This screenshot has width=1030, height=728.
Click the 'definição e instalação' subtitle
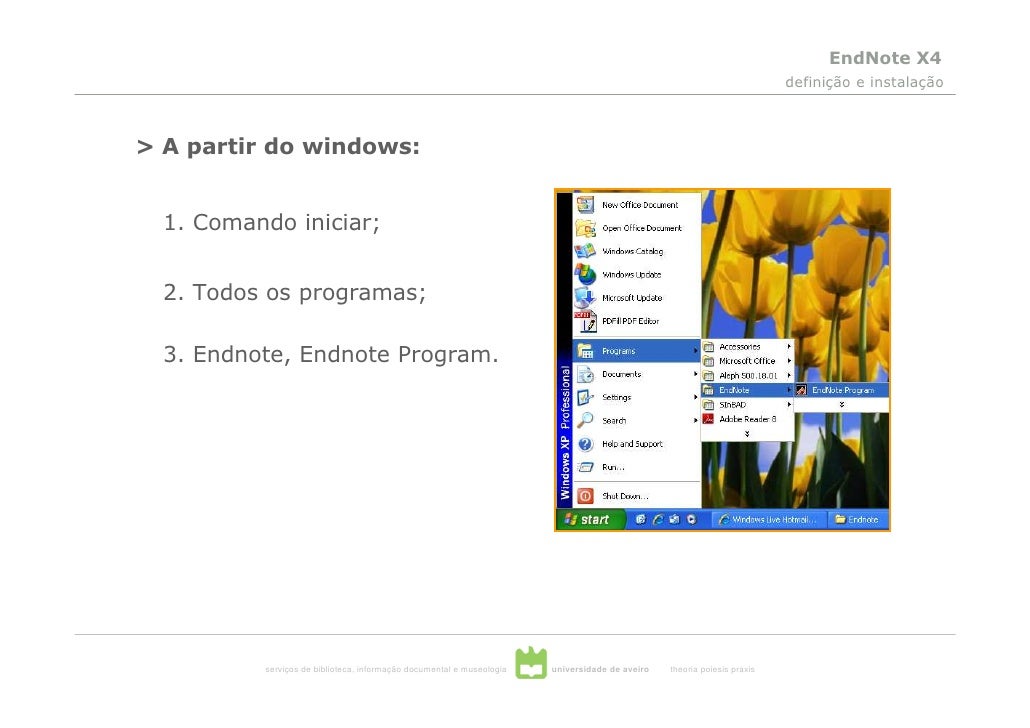[x=864, y=82]
